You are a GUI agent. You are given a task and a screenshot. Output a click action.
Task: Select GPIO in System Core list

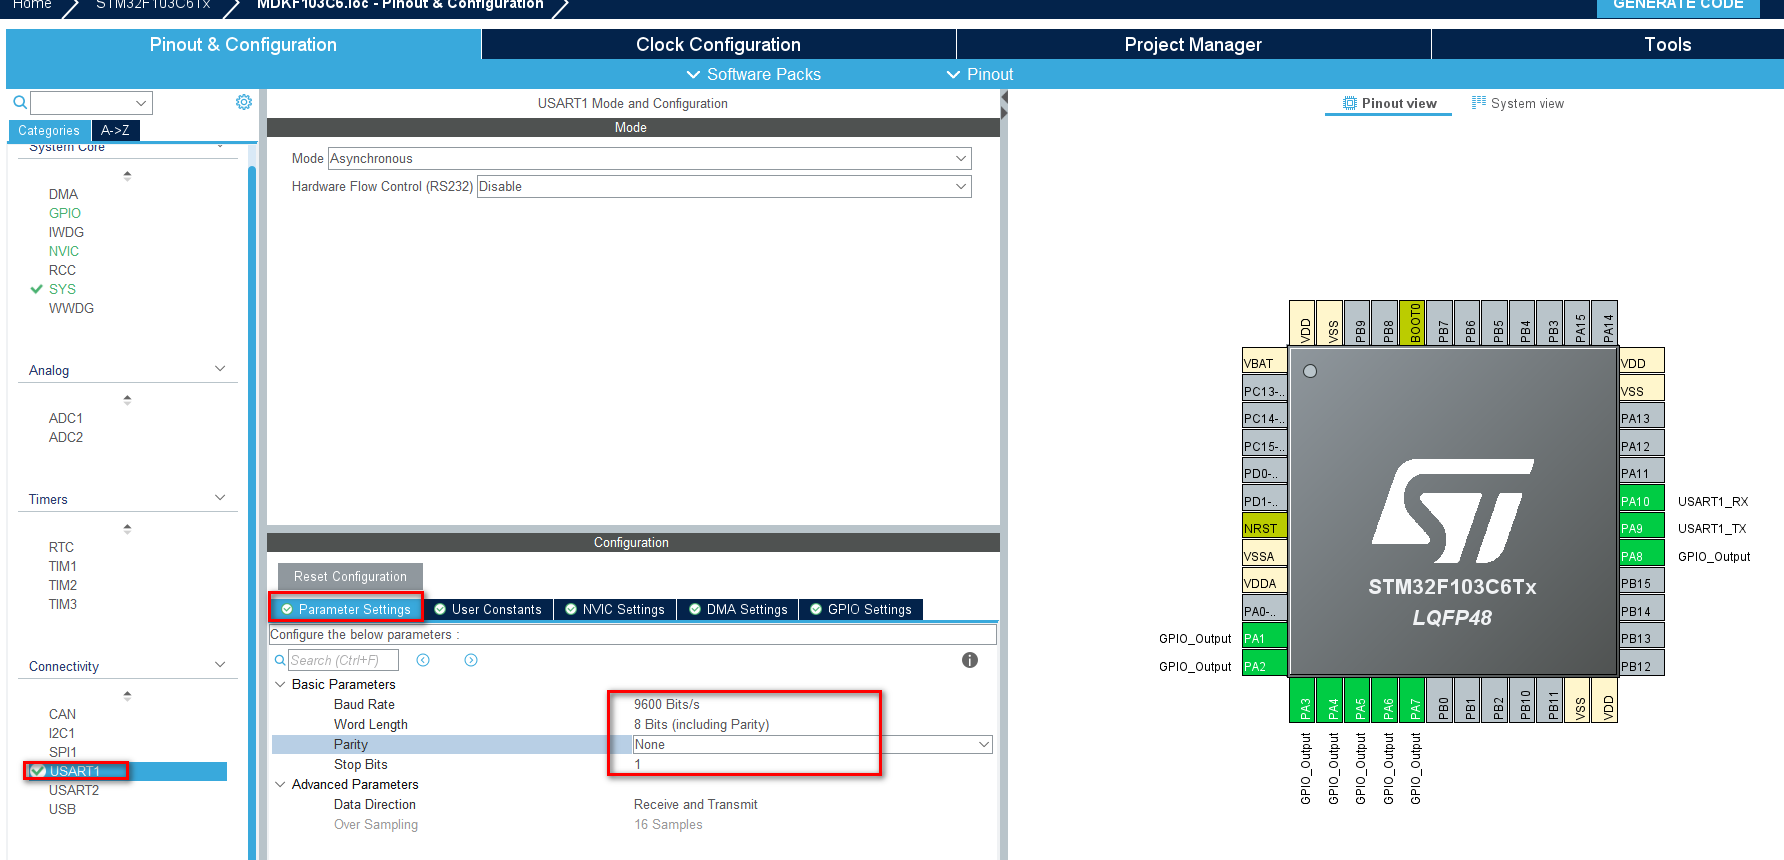pos(65,213)
